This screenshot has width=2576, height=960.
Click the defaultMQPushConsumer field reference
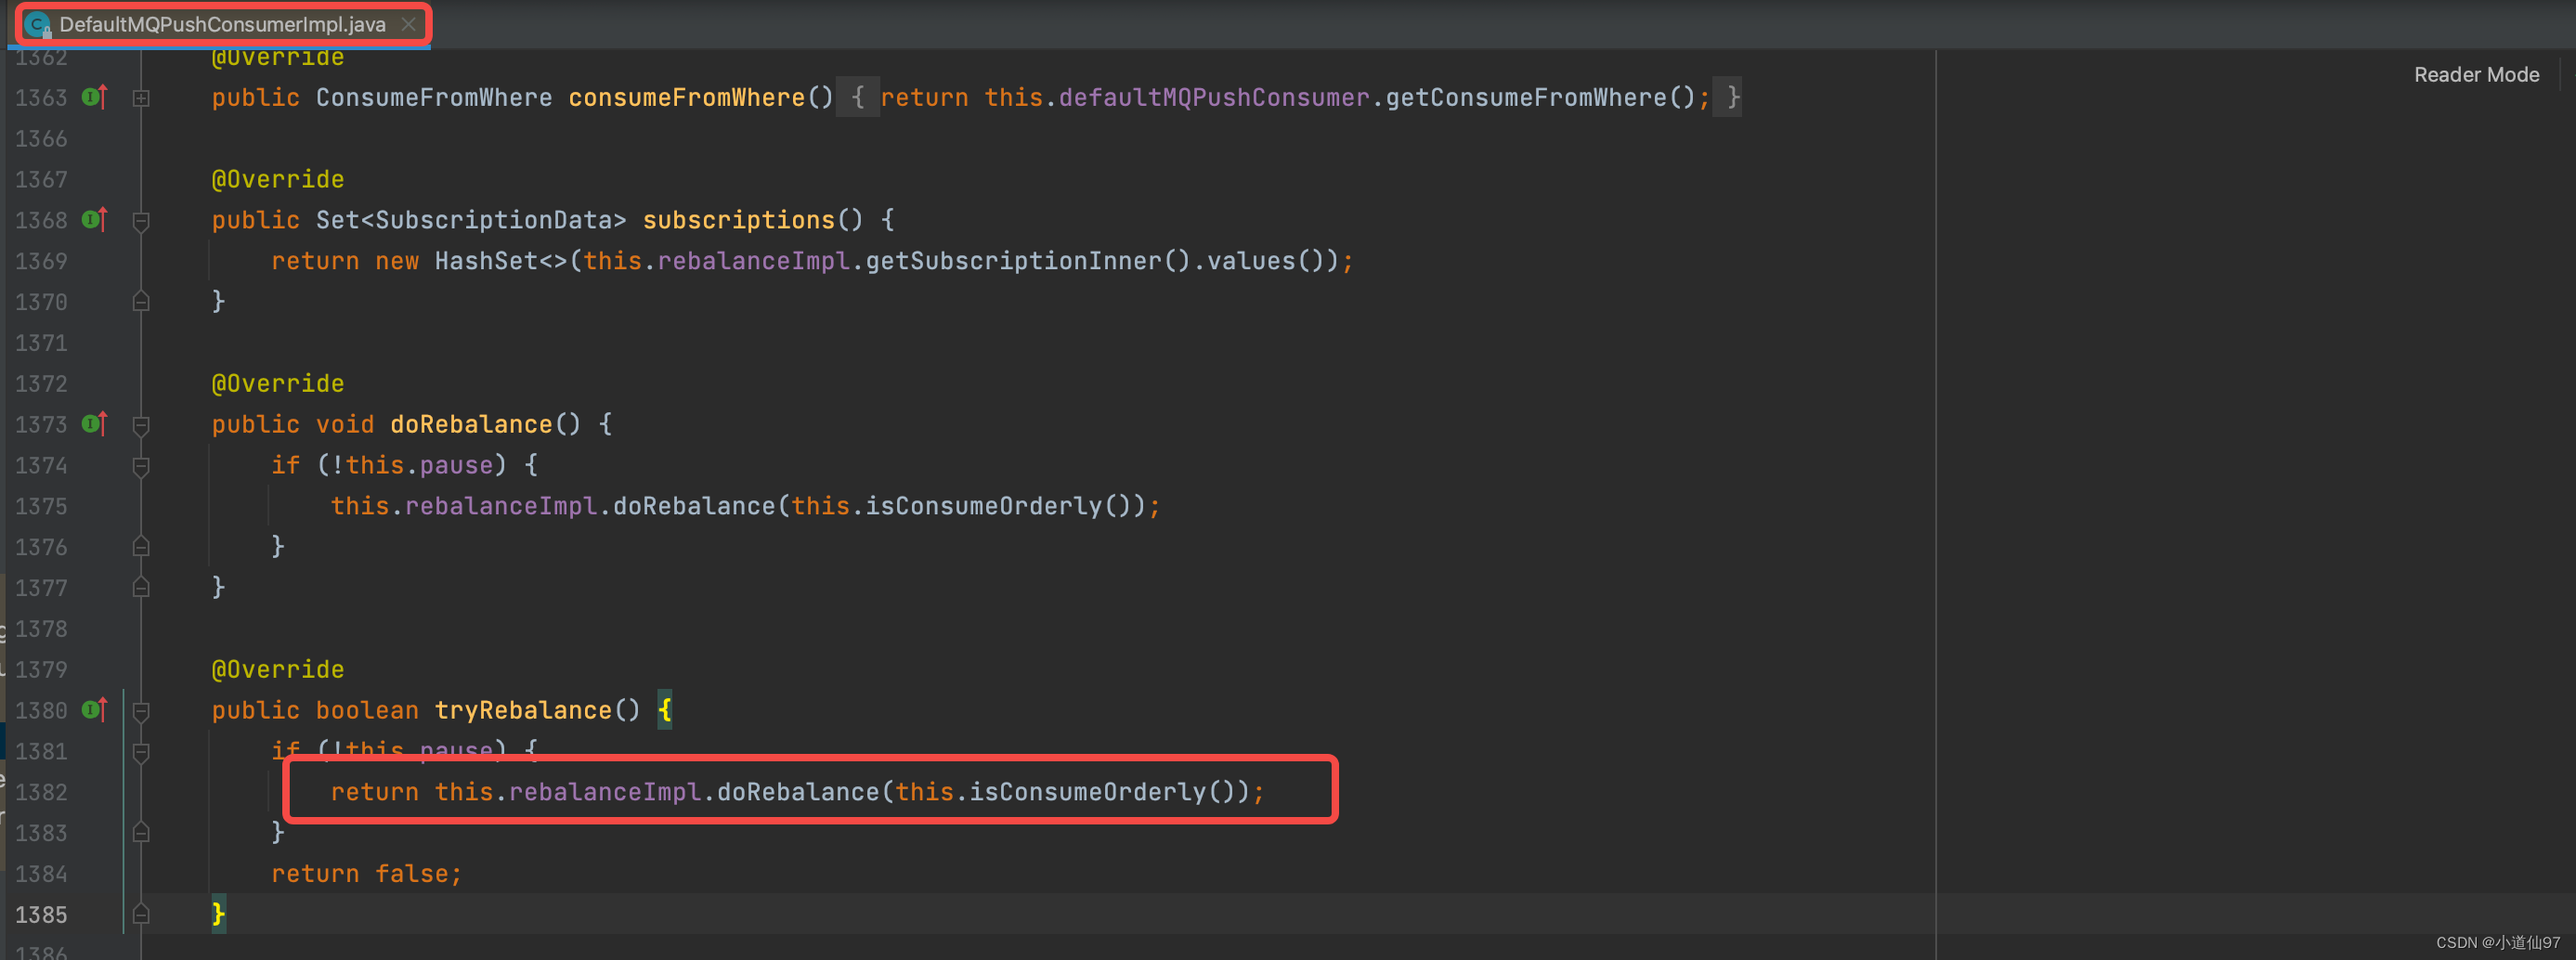1213,98
